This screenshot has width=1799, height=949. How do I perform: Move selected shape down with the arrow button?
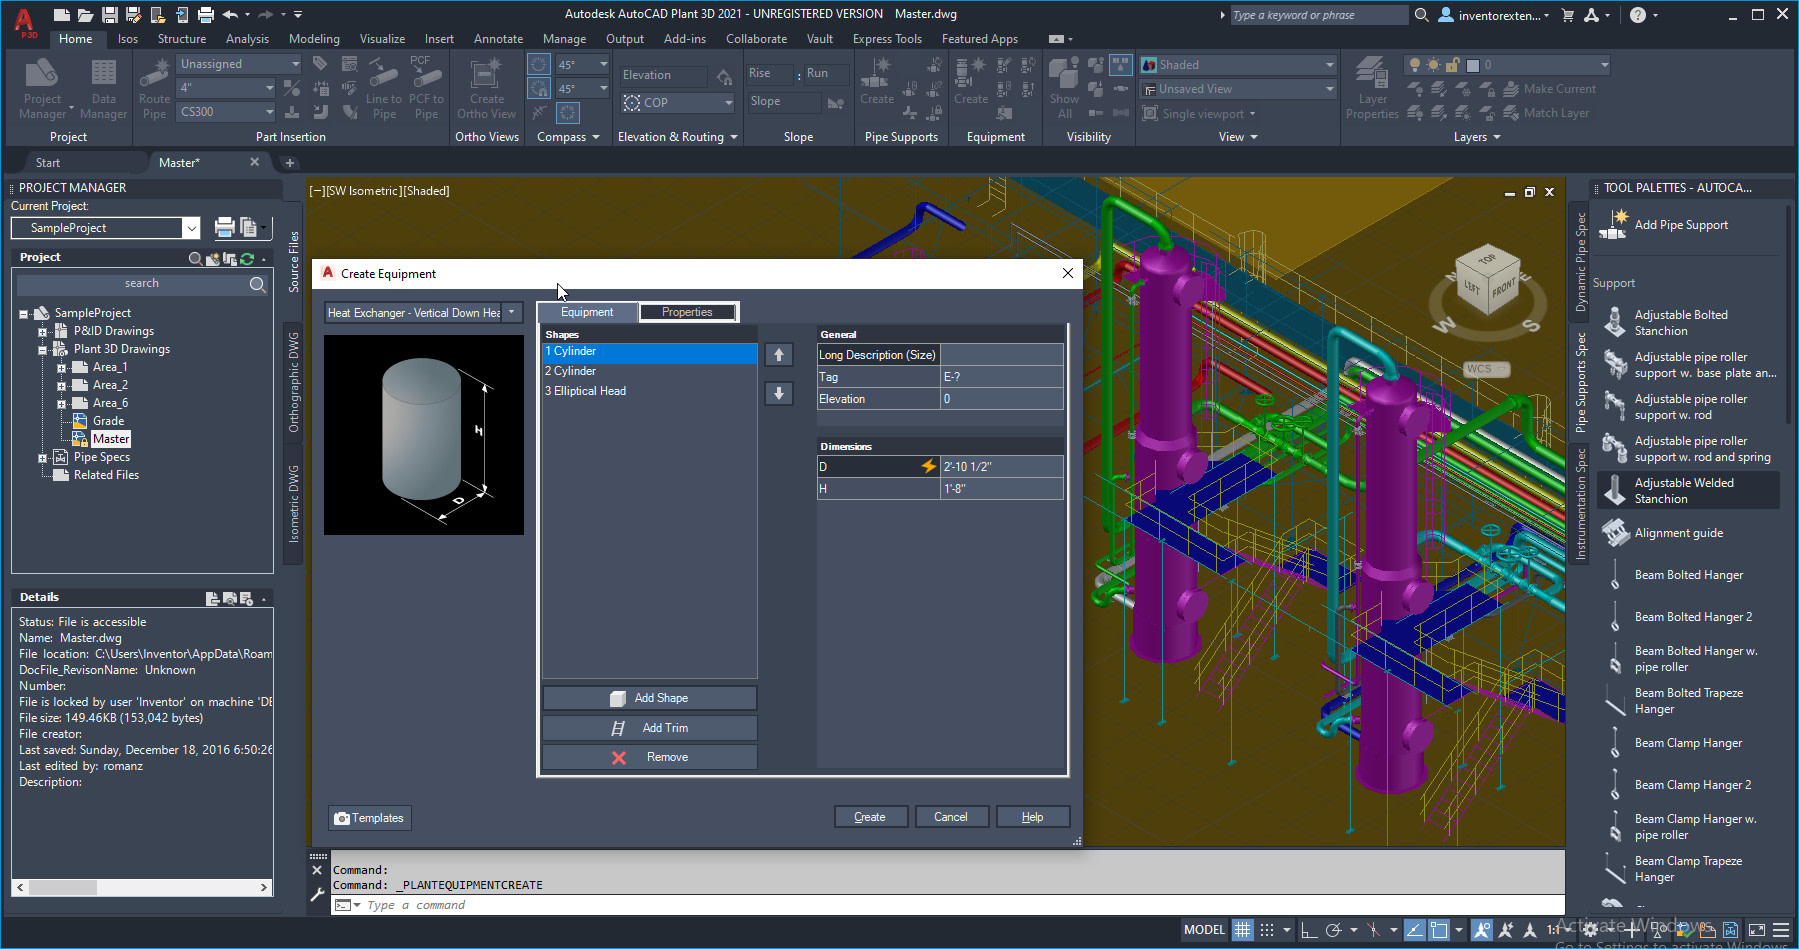tap(779, 393)
